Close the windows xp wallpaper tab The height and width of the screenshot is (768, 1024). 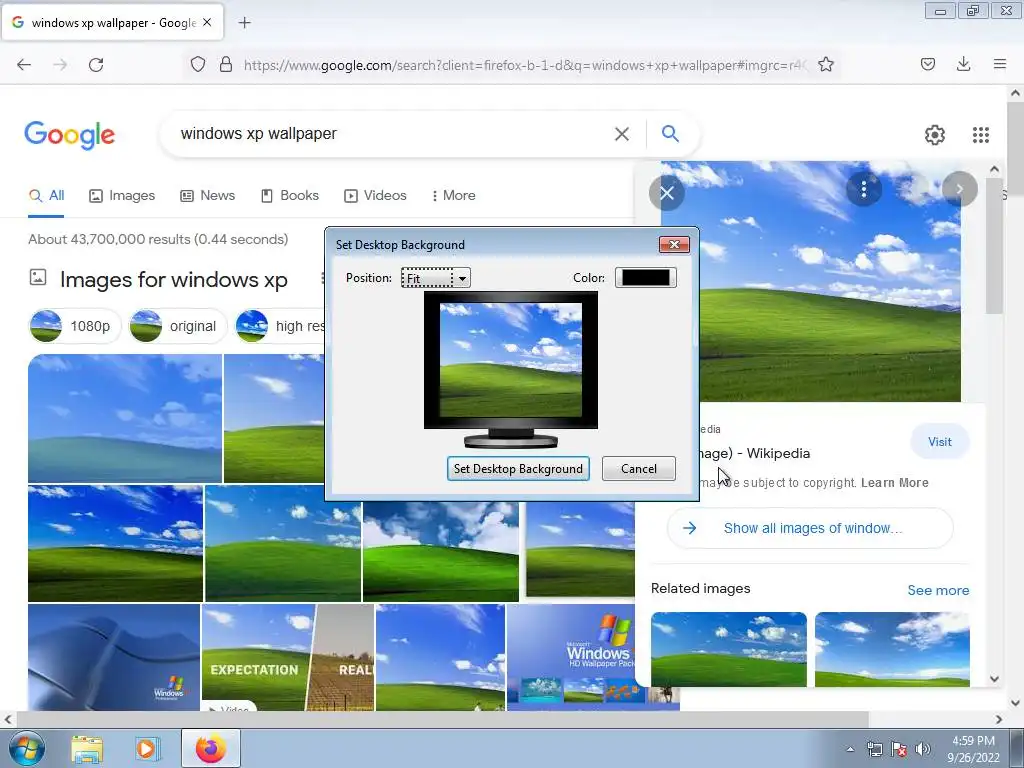click(207, 22)
